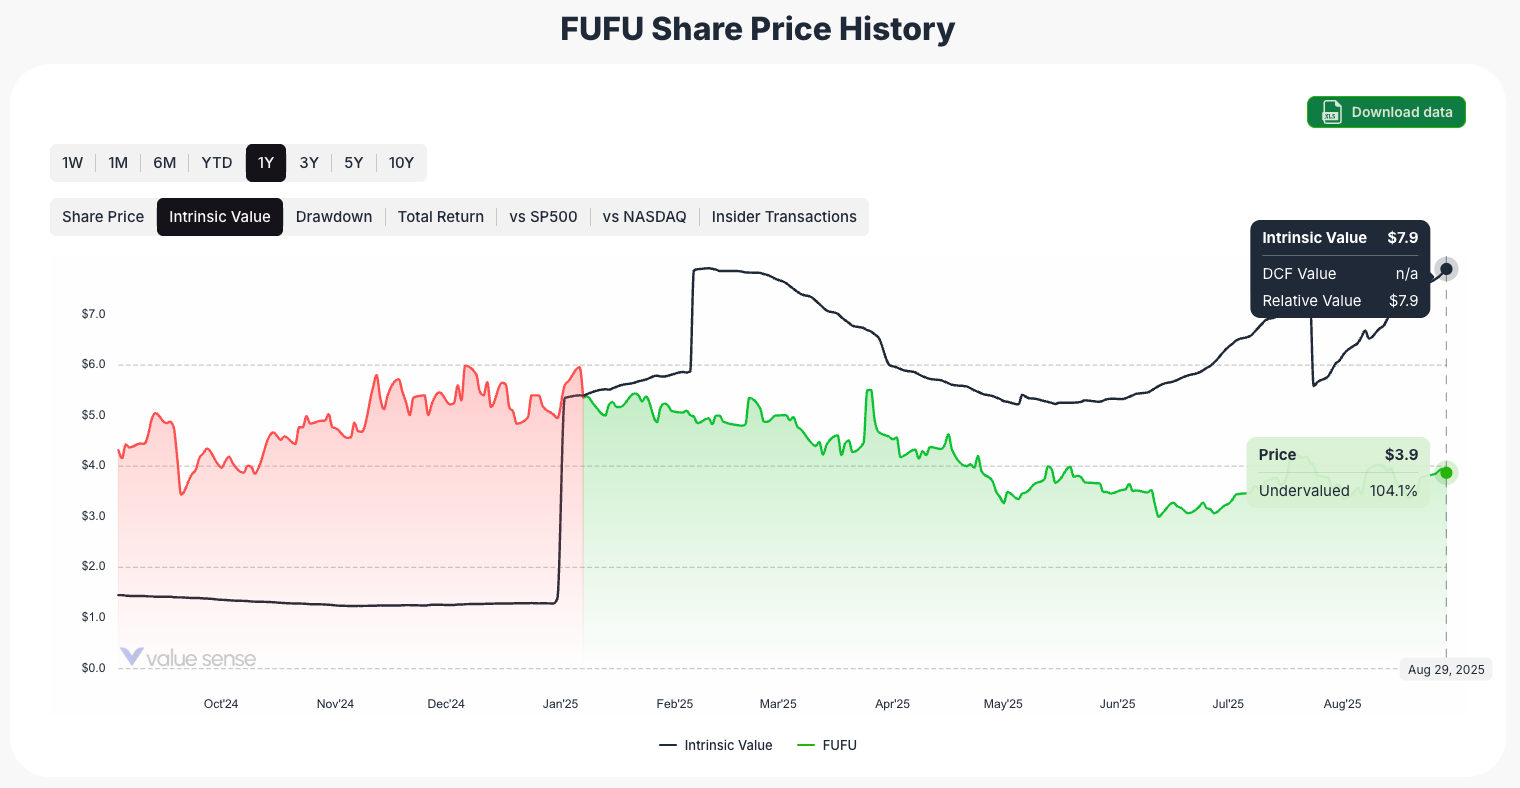The height and width of the screenshot is (788, 1520).
Task: Switch to the 5Y time range
Action: 353,162
